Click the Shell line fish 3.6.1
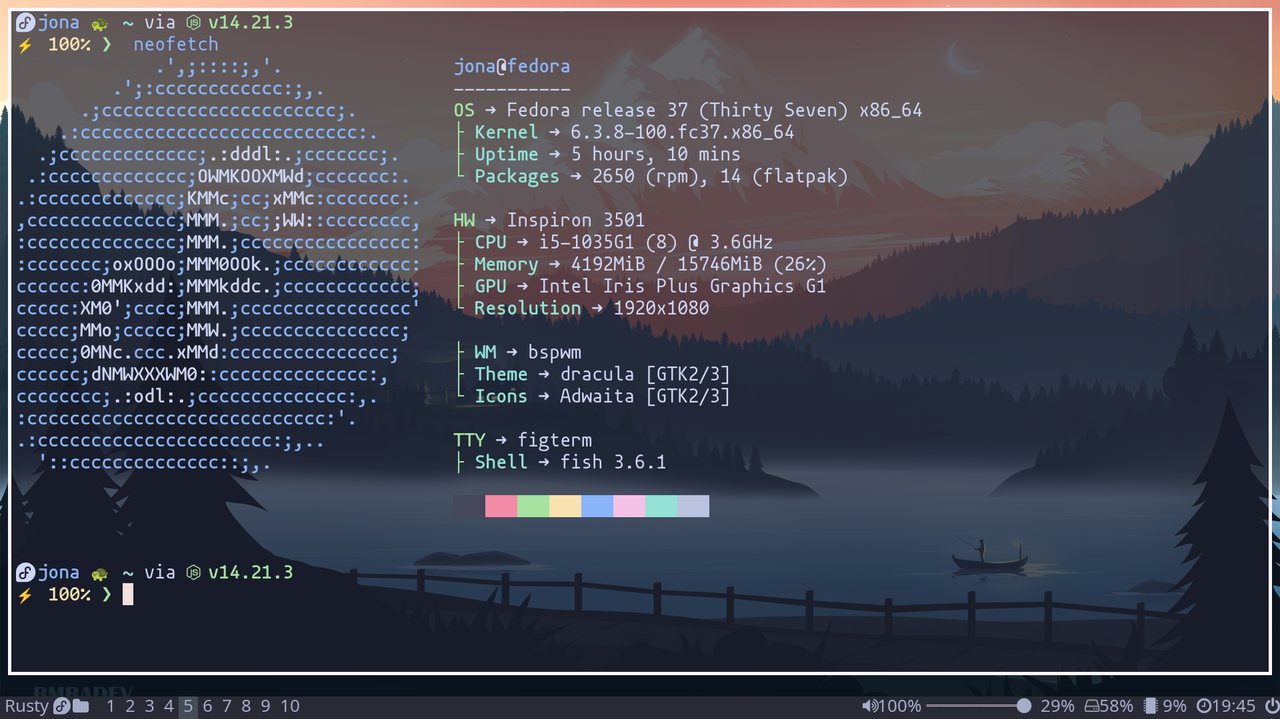 [x=560, y=463]
